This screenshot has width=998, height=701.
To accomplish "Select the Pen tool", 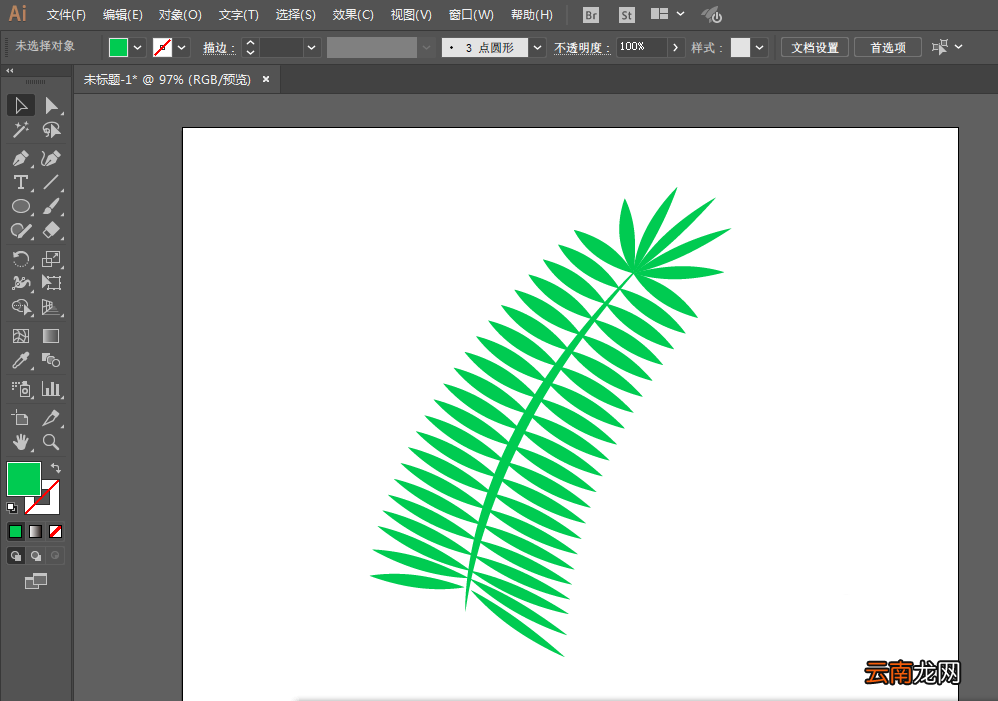I will tap(21, 158).
